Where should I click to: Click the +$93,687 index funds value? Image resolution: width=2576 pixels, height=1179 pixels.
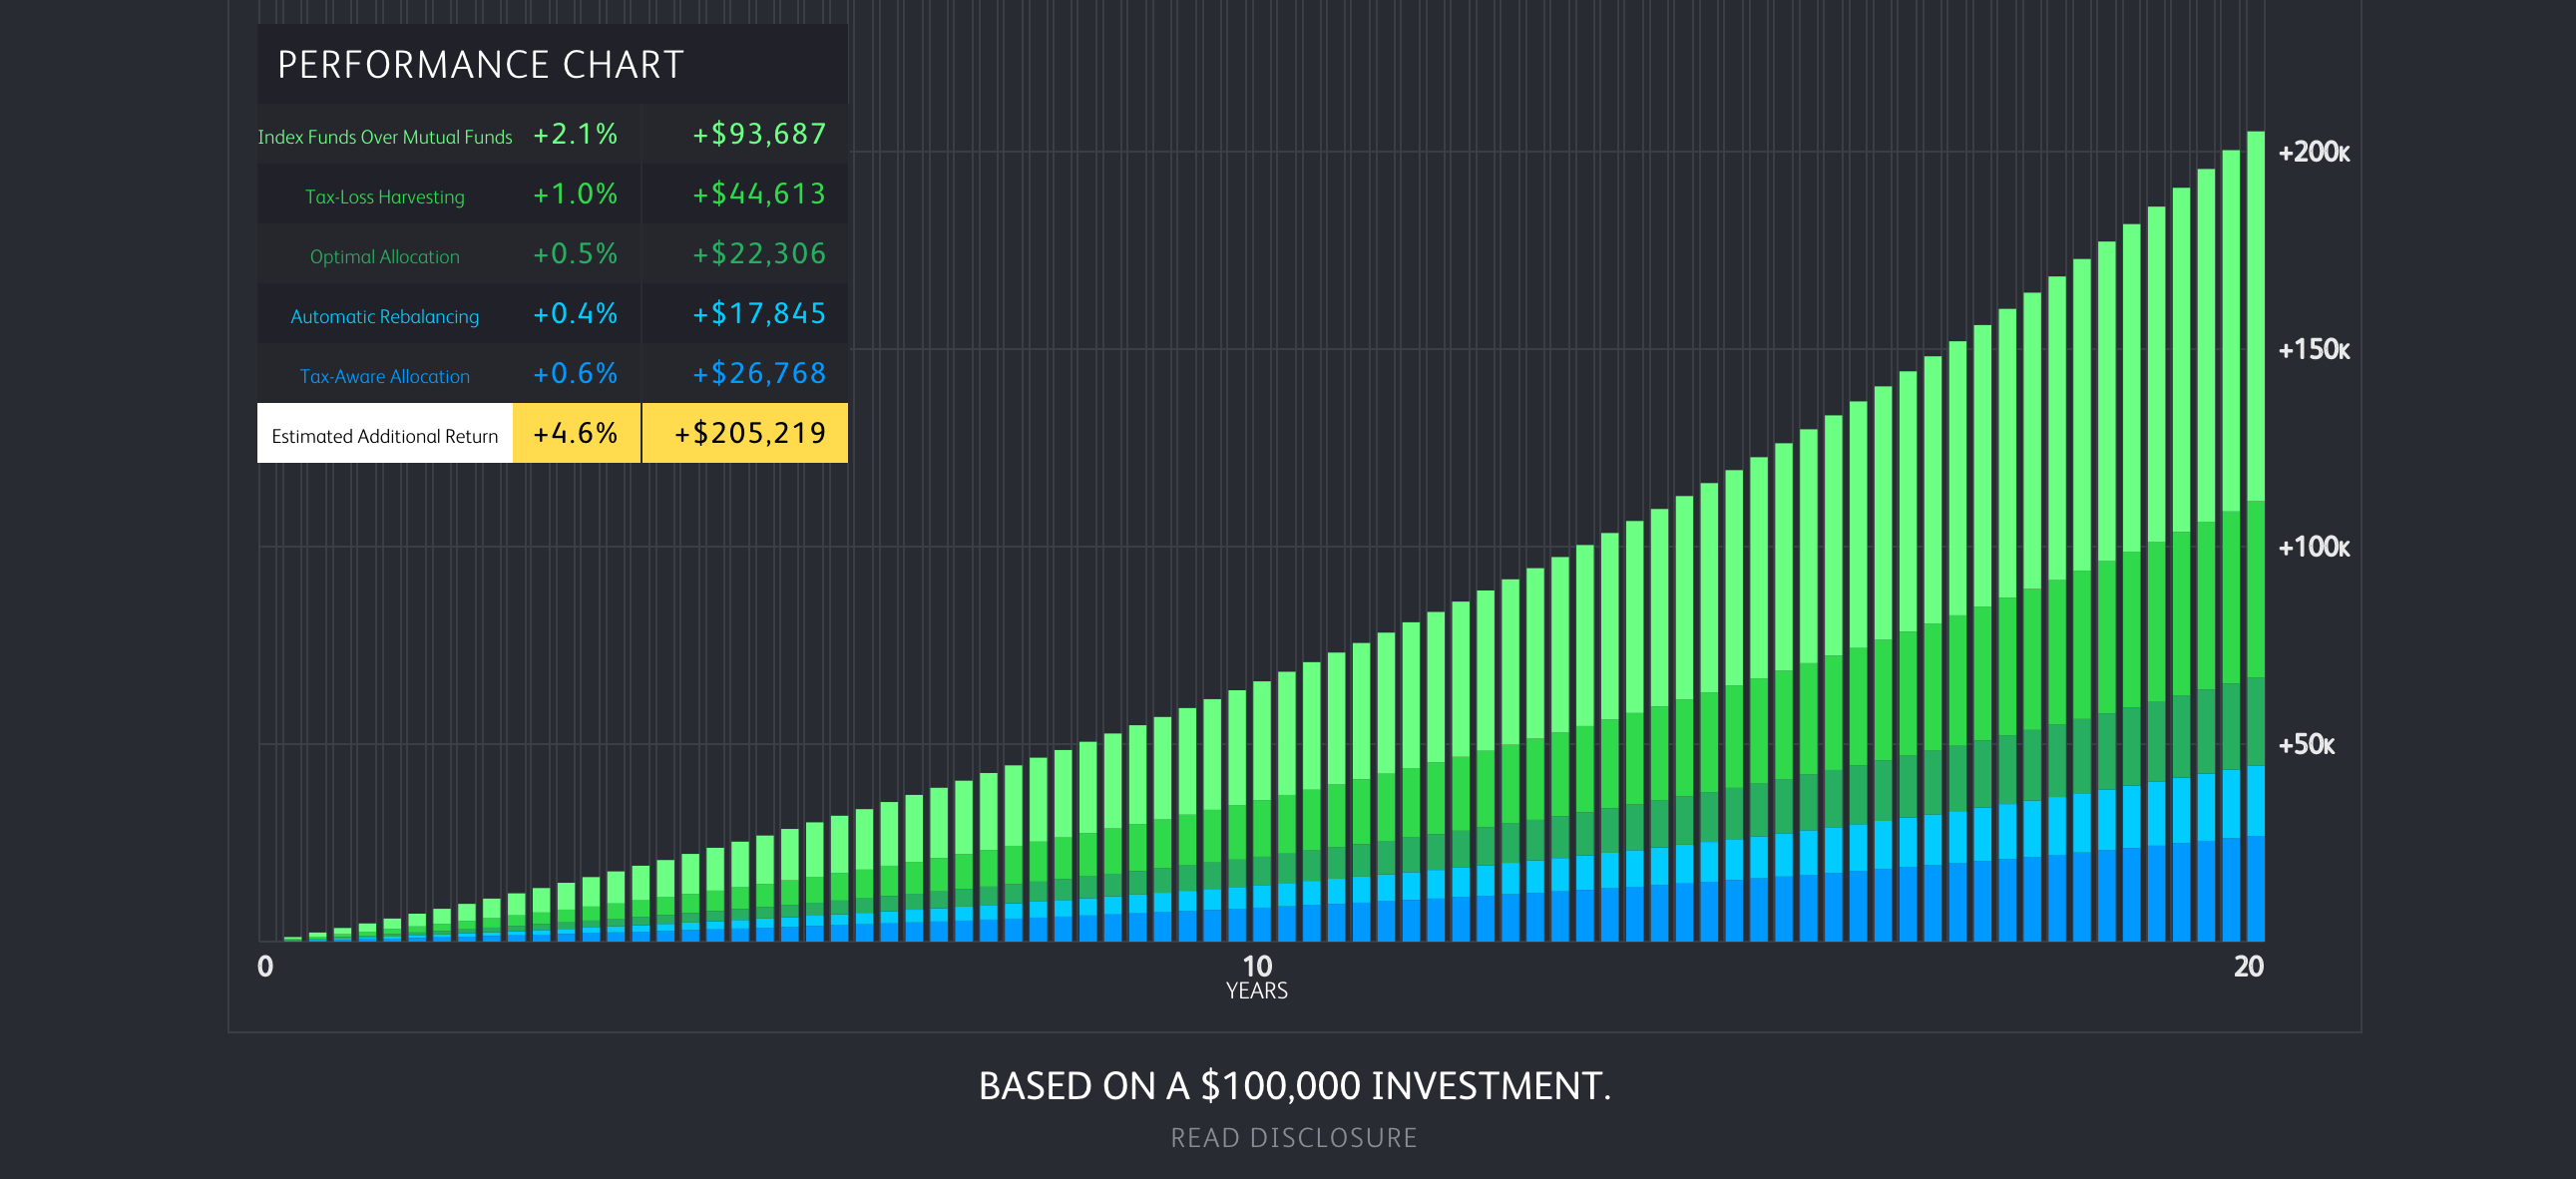(x=758, y=134)
